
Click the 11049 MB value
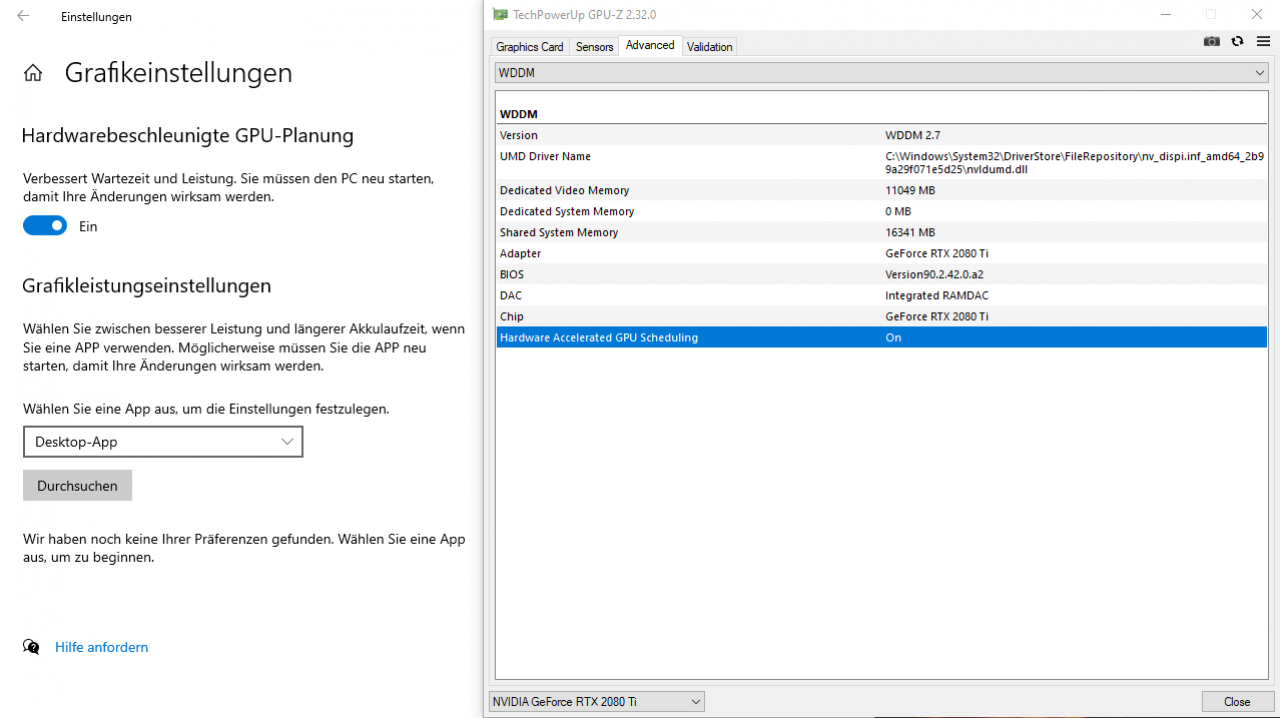910,190
